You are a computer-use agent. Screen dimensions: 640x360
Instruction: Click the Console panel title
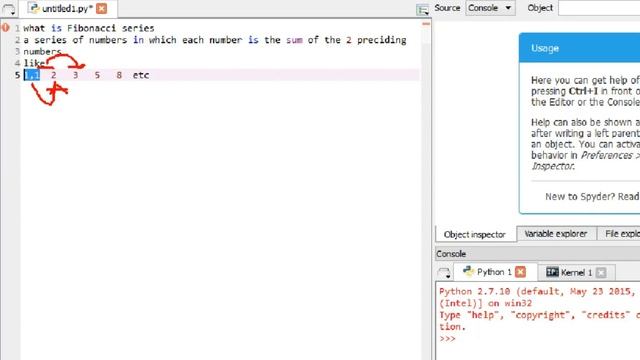pos(451,254)
